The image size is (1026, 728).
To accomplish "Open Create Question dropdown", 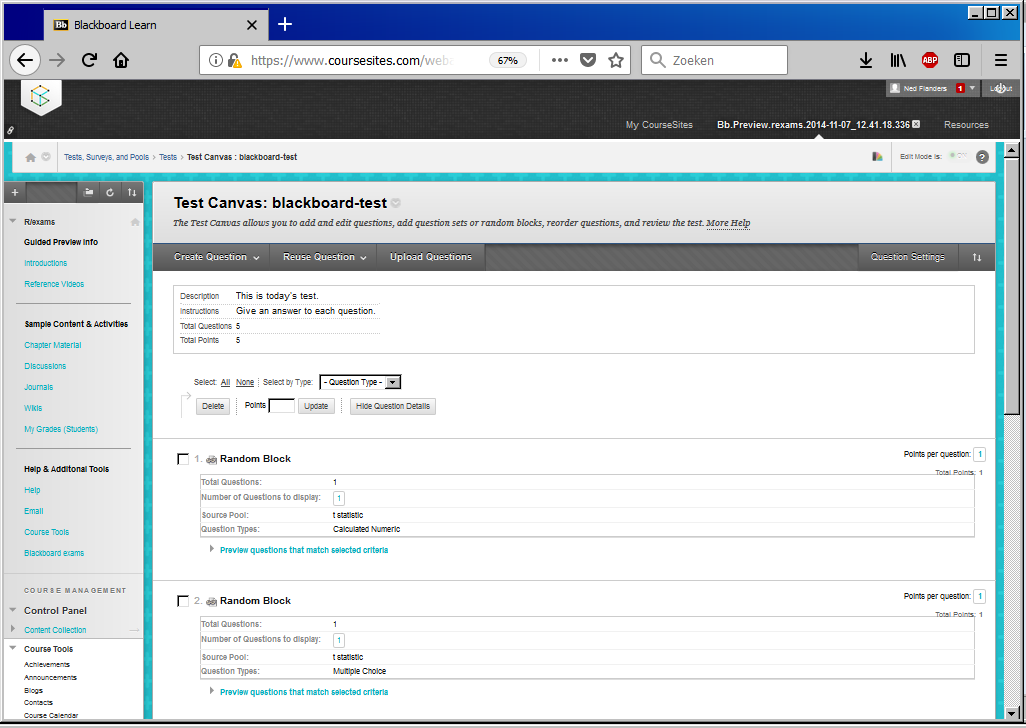I will pyautogui.click(x=217, y=257).
